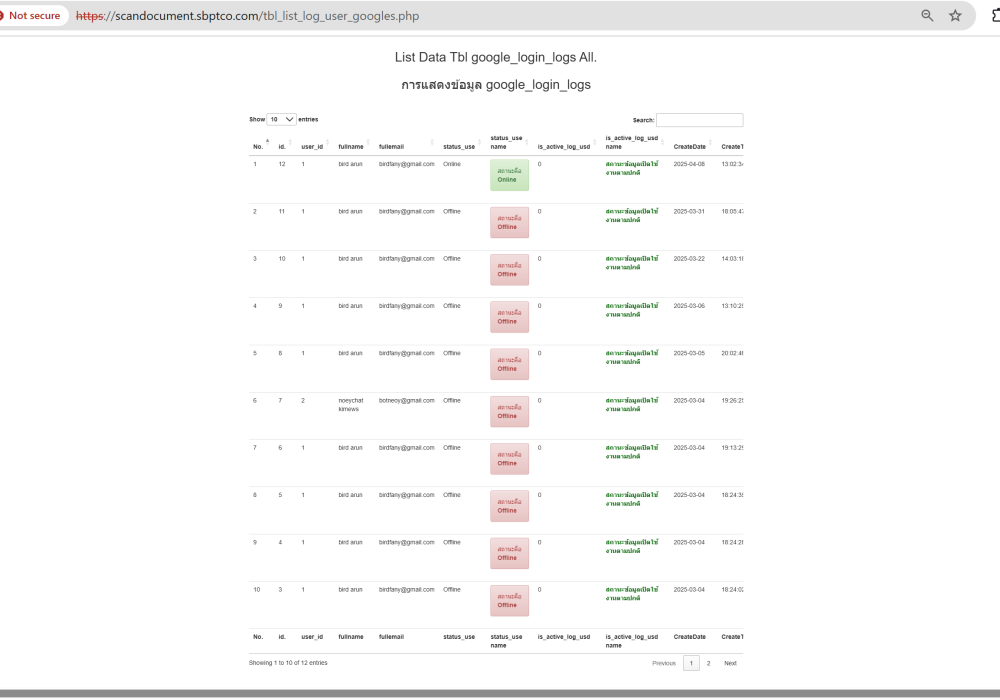Click the Not secure warning badge
The width and height of the screenshot is (1000, 700).
click(x=30, y=16)
